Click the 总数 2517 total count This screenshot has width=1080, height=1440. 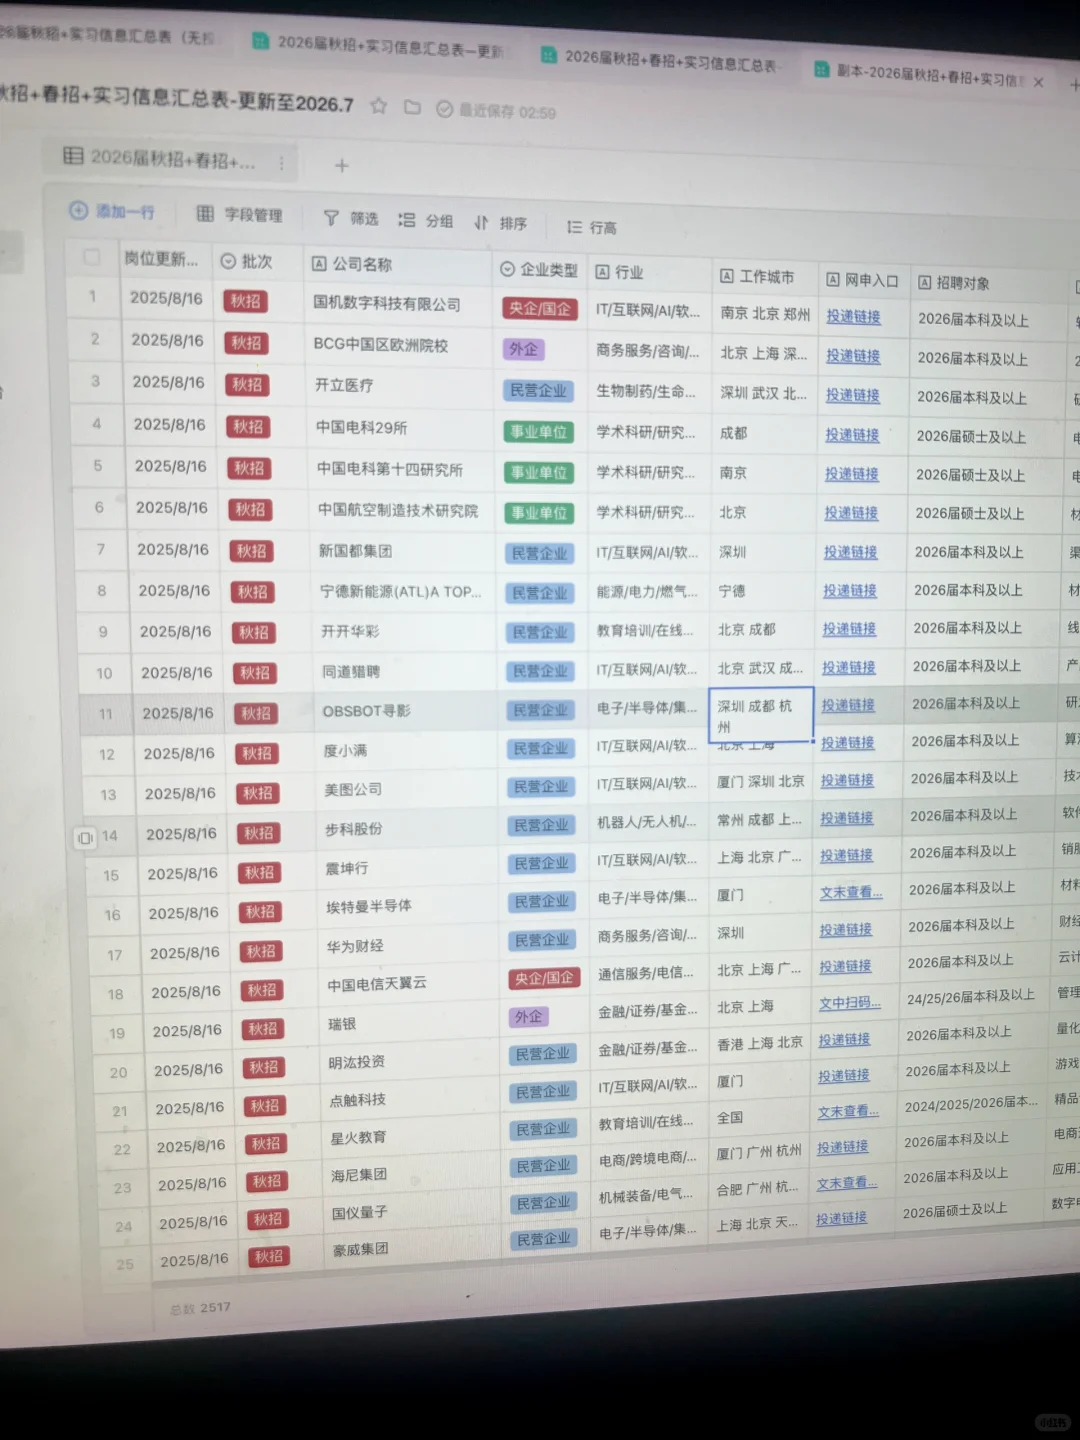200,1308
